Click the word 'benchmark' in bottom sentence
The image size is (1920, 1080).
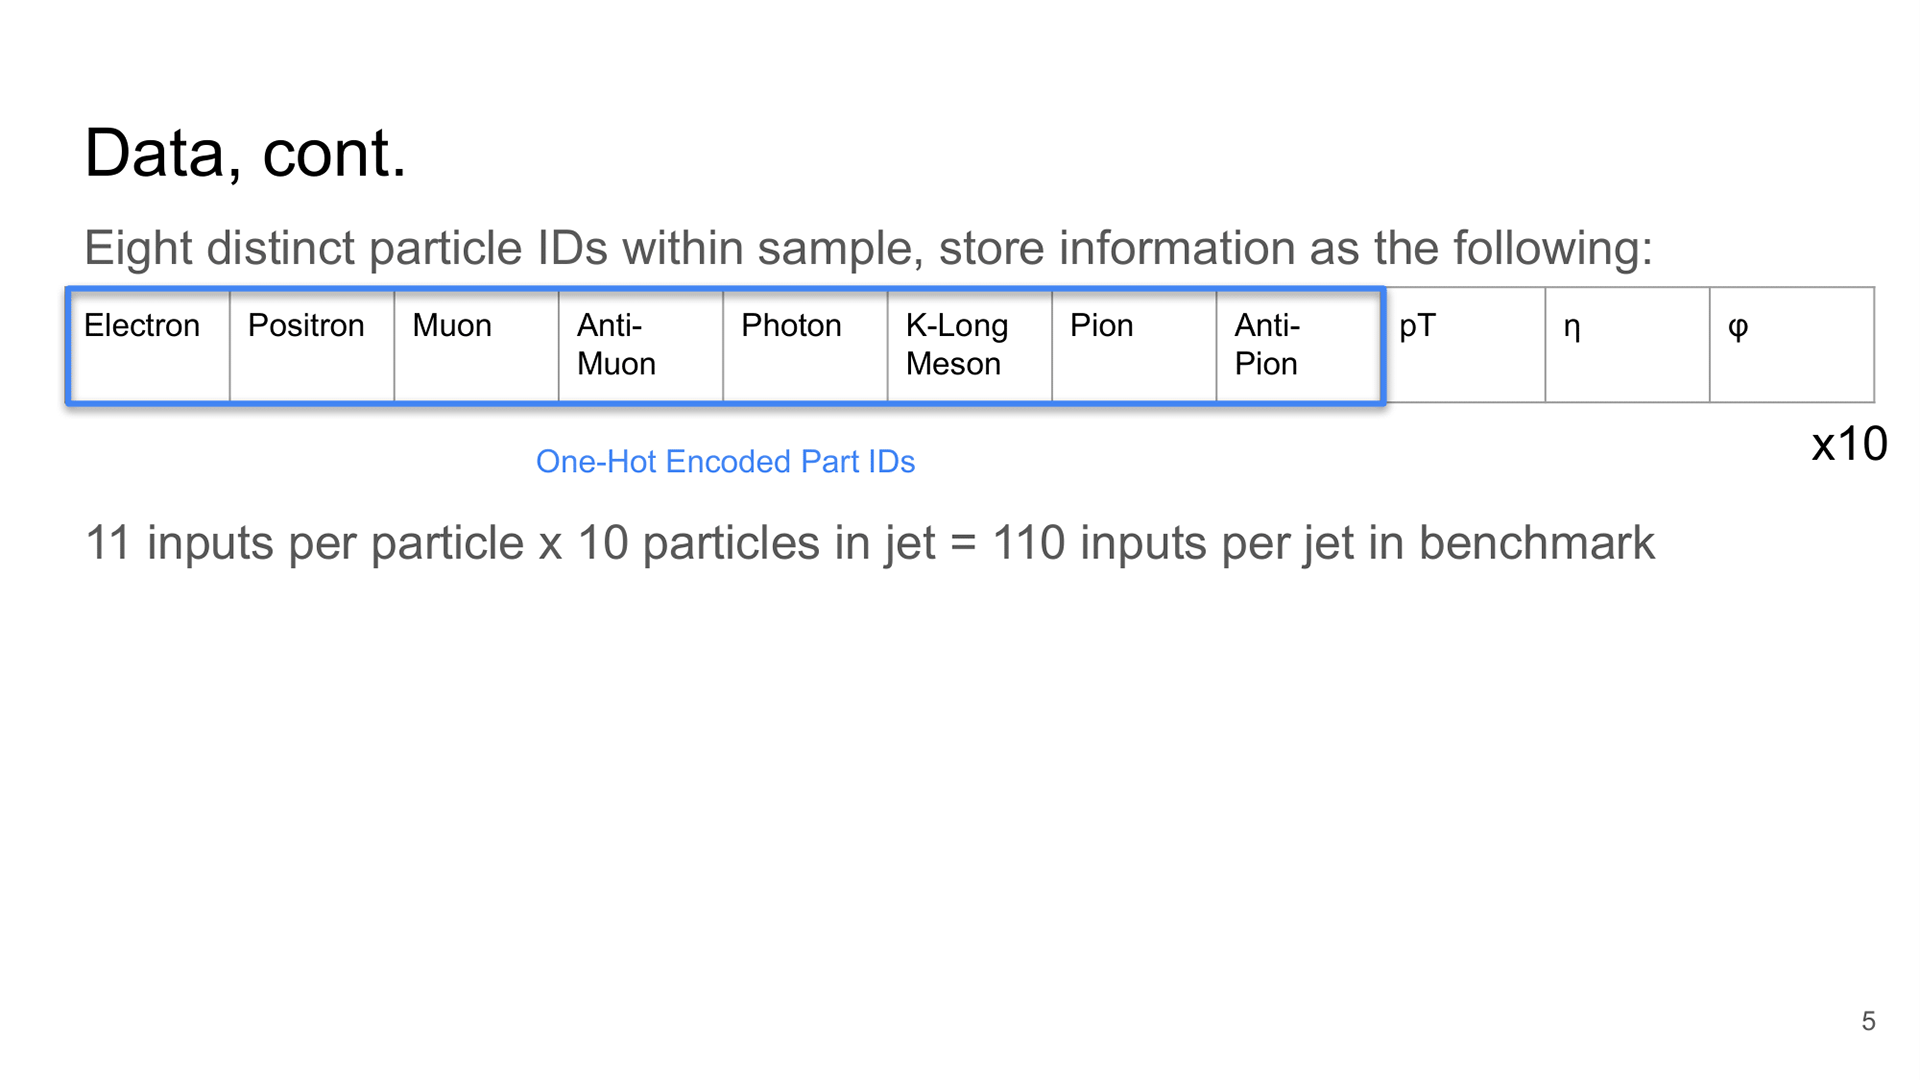(1537, 543)
